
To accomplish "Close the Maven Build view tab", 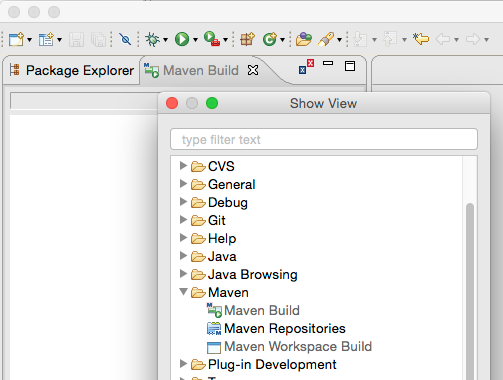I will pyautogui.click(x=253, y=70).
